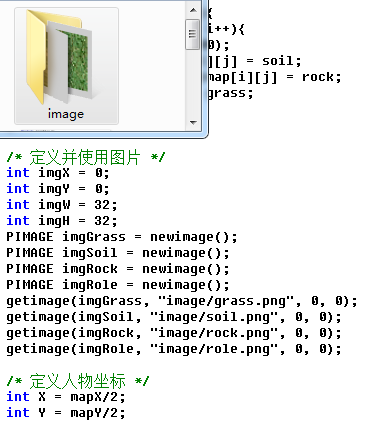Click the soil assignment code line
375x435 pixels.
pos(255,61)
